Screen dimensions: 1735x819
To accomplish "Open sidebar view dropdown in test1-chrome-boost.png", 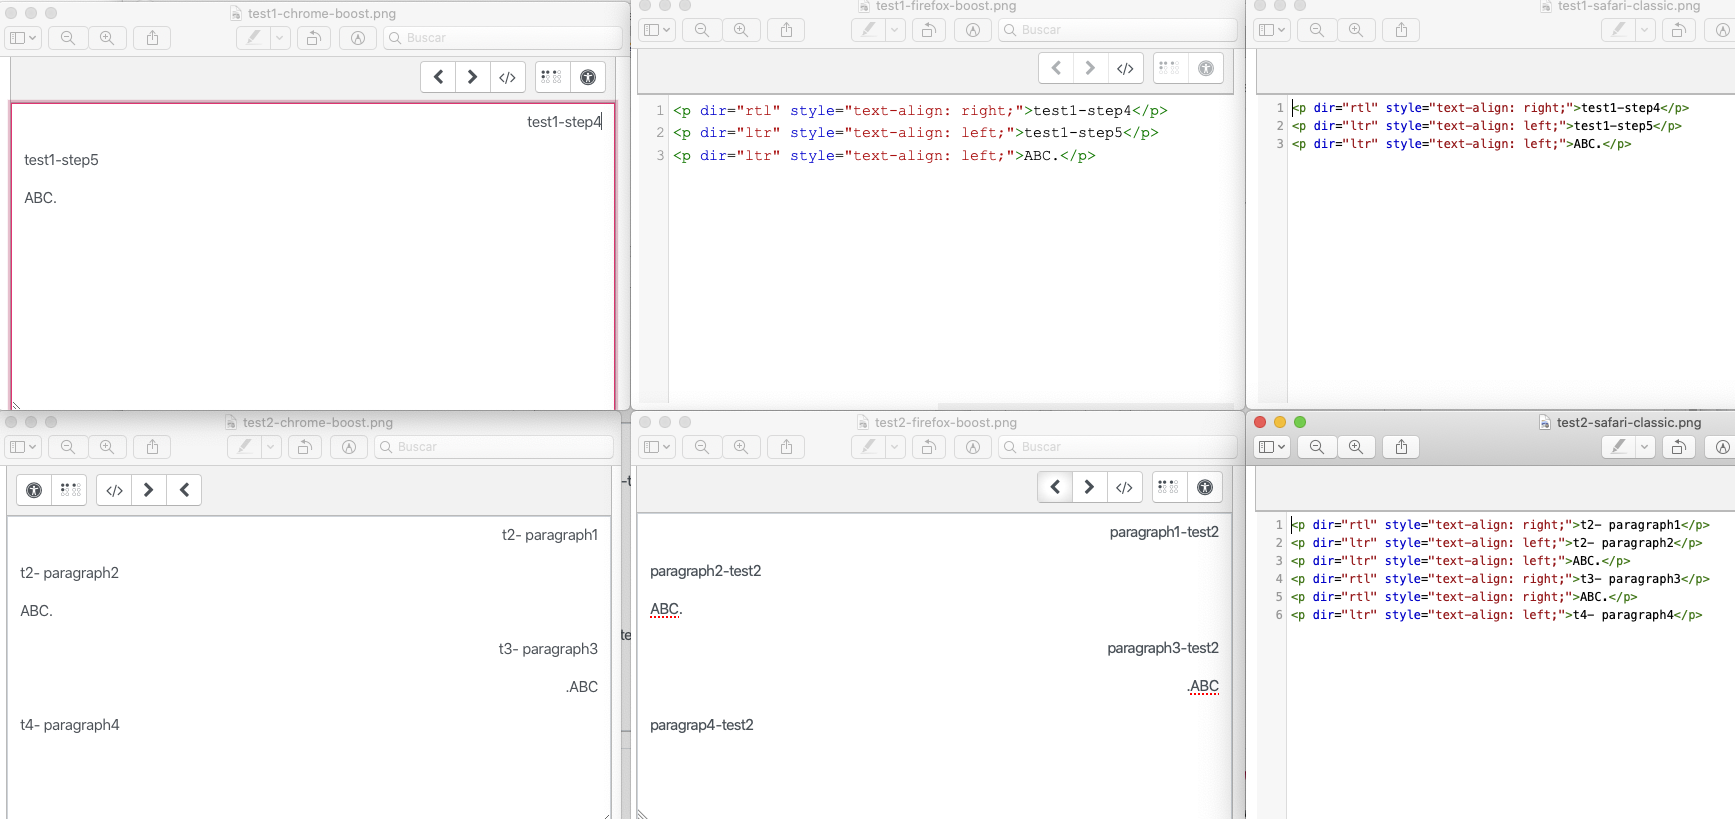I will pyautogui.click(x=22, y=38).
